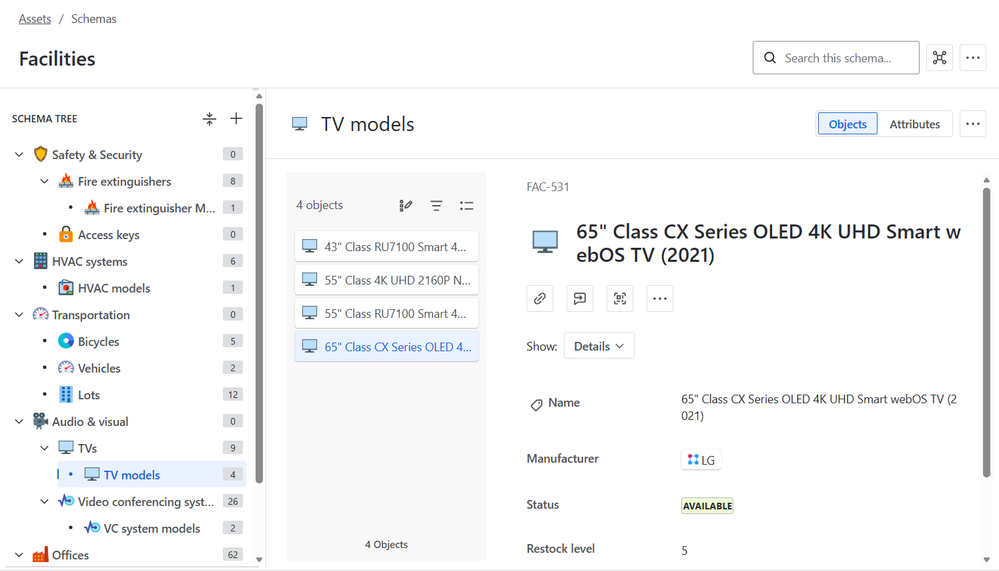Click the Lots icon in tree

(66, 394)
